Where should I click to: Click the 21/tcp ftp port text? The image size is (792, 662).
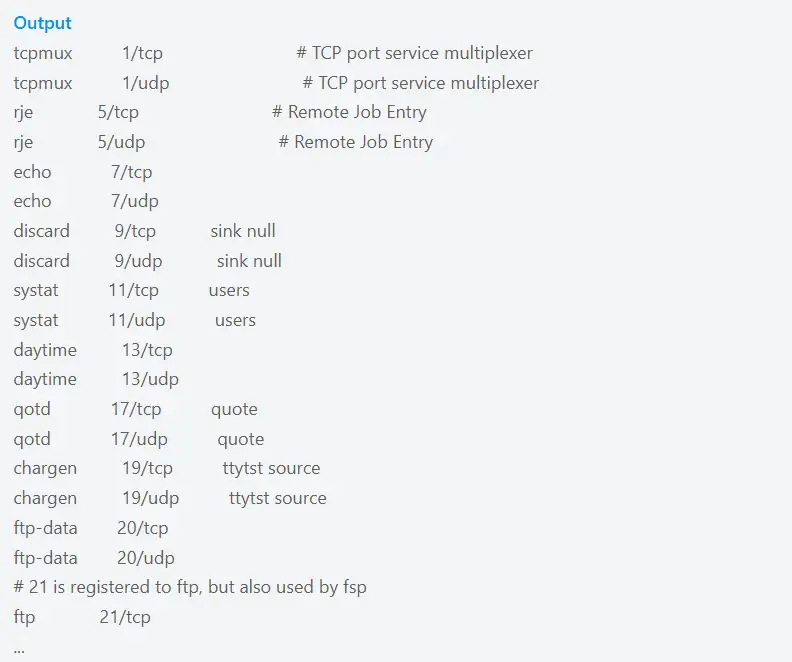125,617
